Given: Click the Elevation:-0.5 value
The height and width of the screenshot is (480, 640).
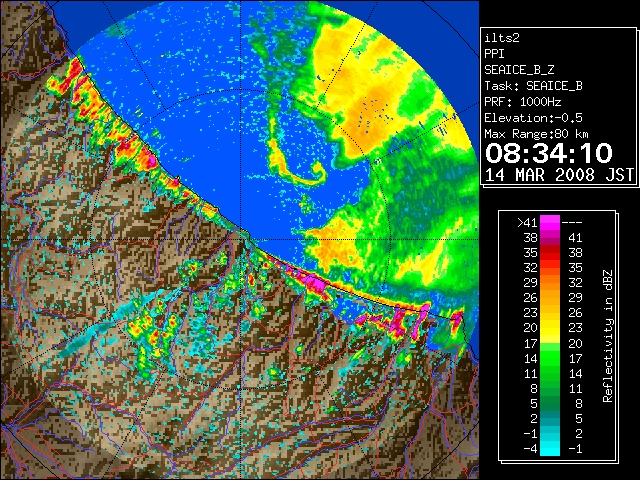Looking at the screenshot, I should 533,118.
